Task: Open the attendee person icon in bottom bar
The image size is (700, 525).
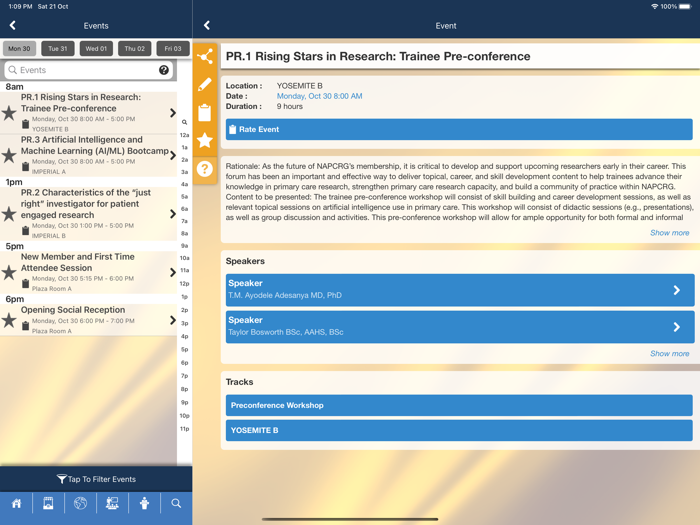Action: point(144,504)
